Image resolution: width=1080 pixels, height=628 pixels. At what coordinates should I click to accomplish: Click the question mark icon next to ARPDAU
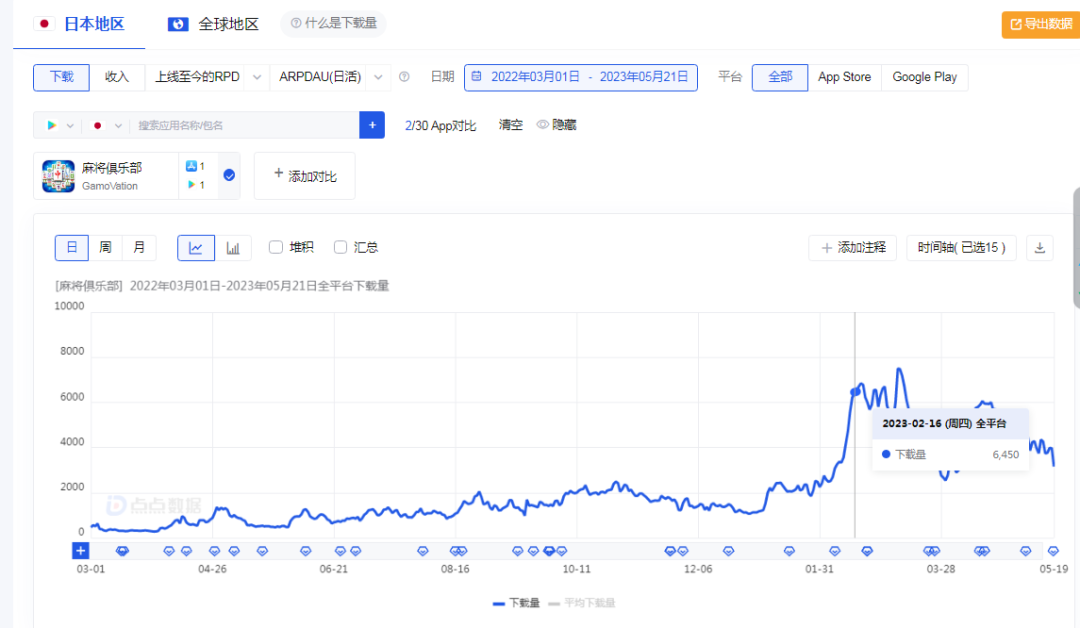click(x=404, y=77)
